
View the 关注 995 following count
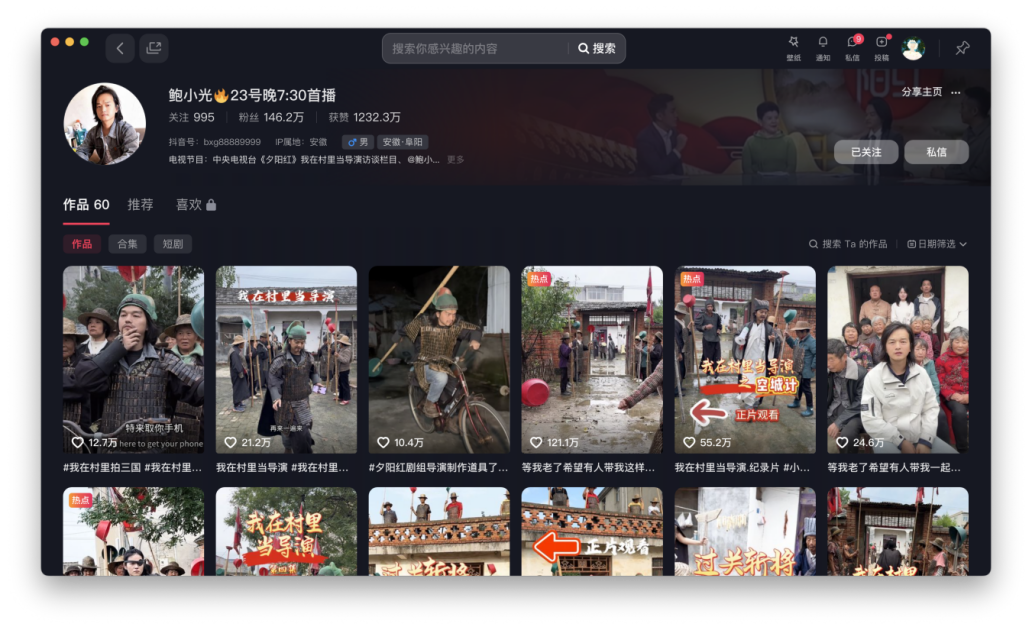192,117
